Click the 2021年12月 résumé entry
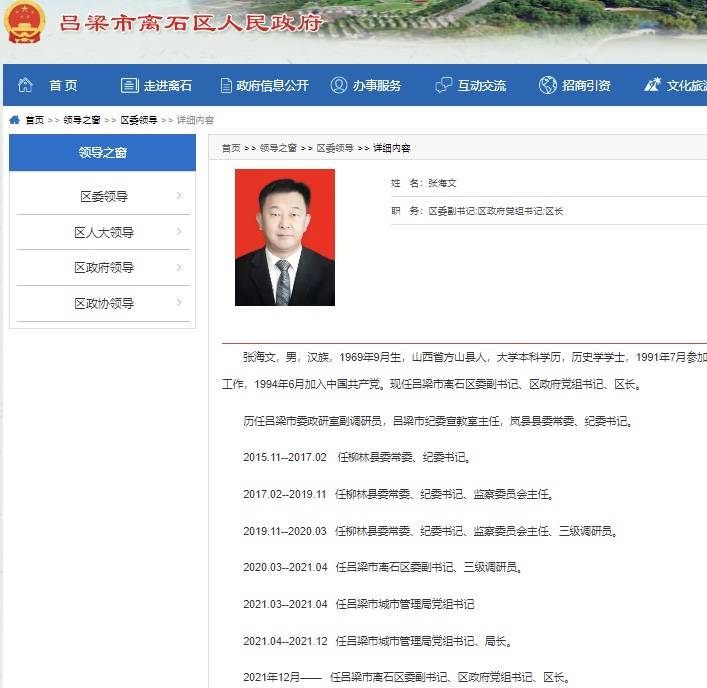Viewport: 707px width, 688px height. click(x=408, y=677)
